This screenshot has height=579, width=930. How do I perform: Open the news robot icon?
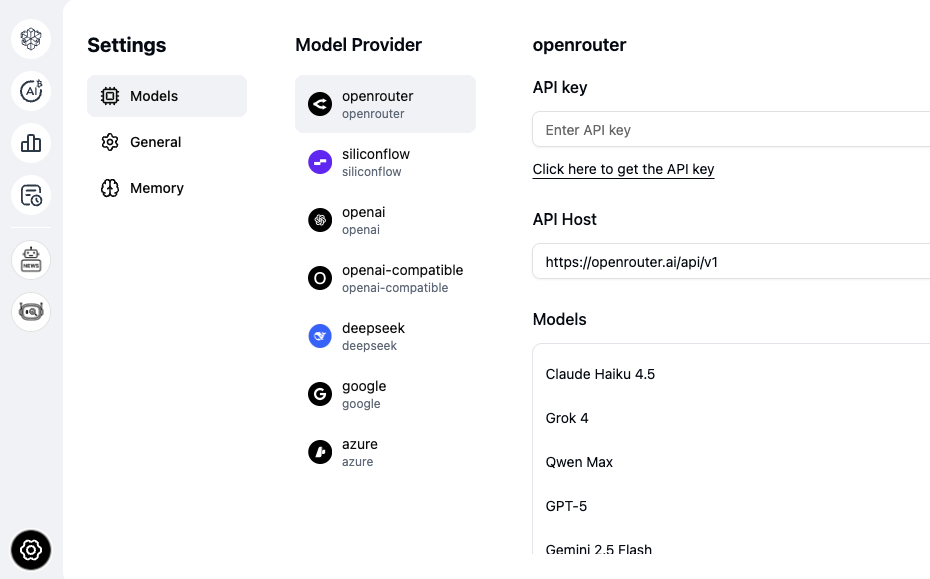click(31, 260)
